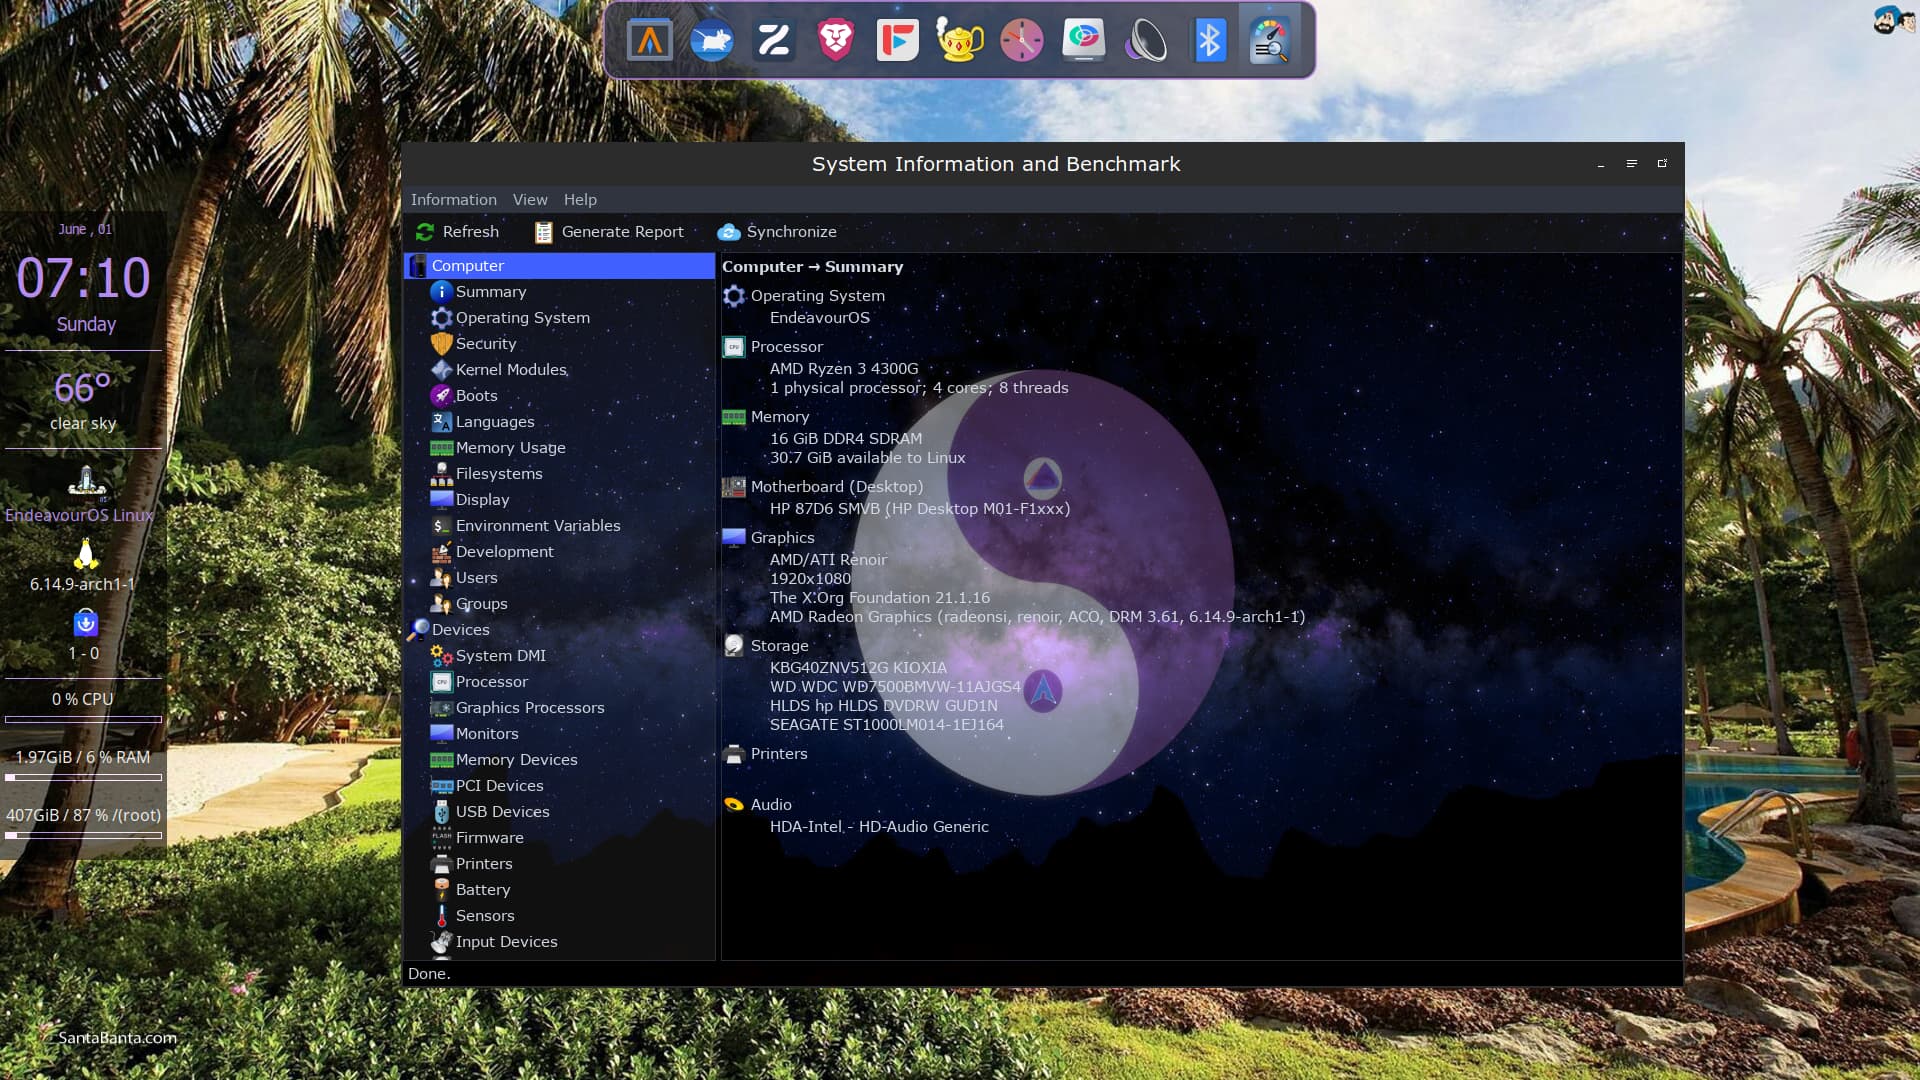Viewport: 1920px width, 1080px height.
Task: Collapse the Computer tree category
Action: click(x=467, y=265)
